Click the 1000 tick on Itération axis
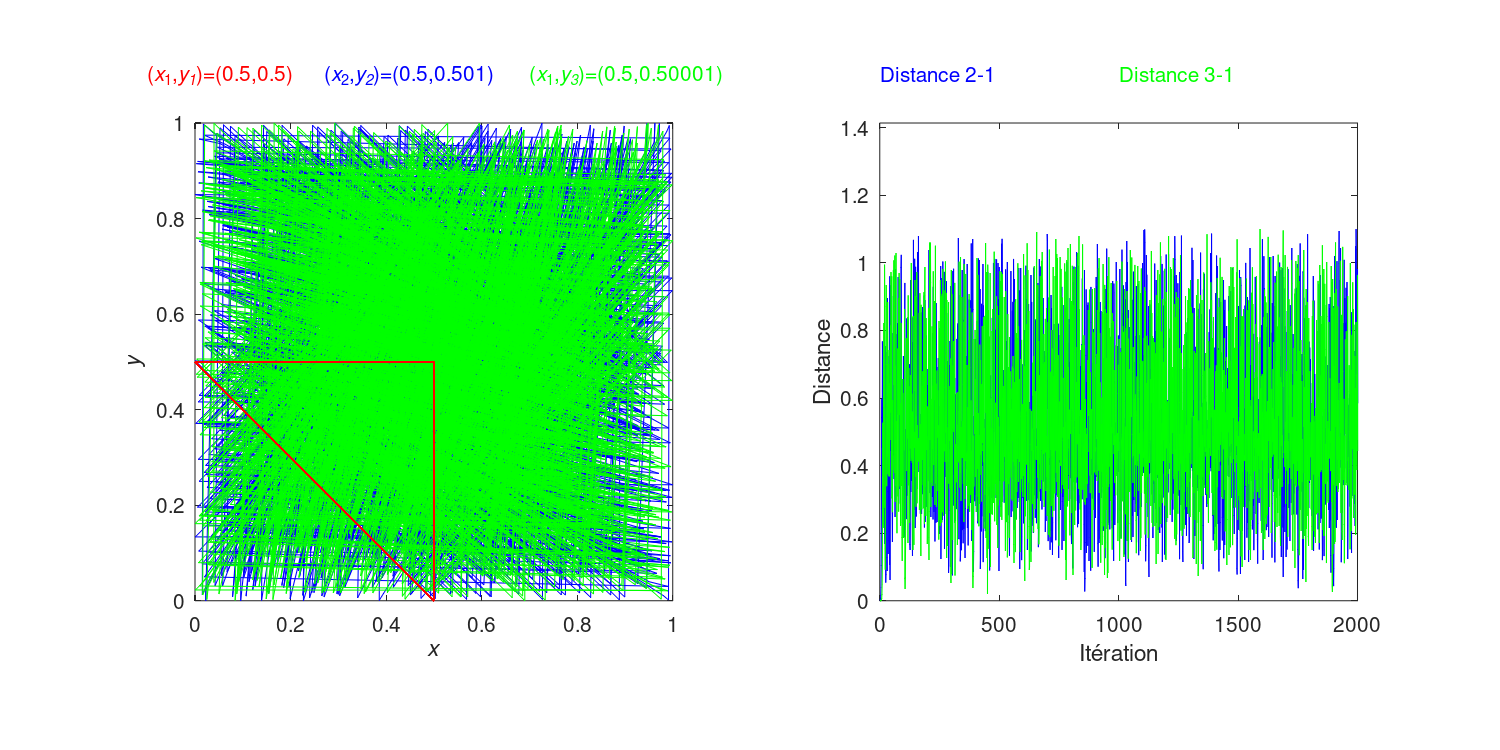The height and width of the screenshot is (750, 1500). [x=1118, y=625]
